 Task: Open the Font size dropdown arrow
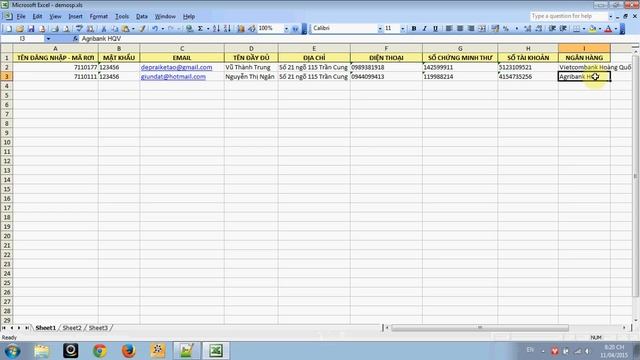tap(402, 29)
